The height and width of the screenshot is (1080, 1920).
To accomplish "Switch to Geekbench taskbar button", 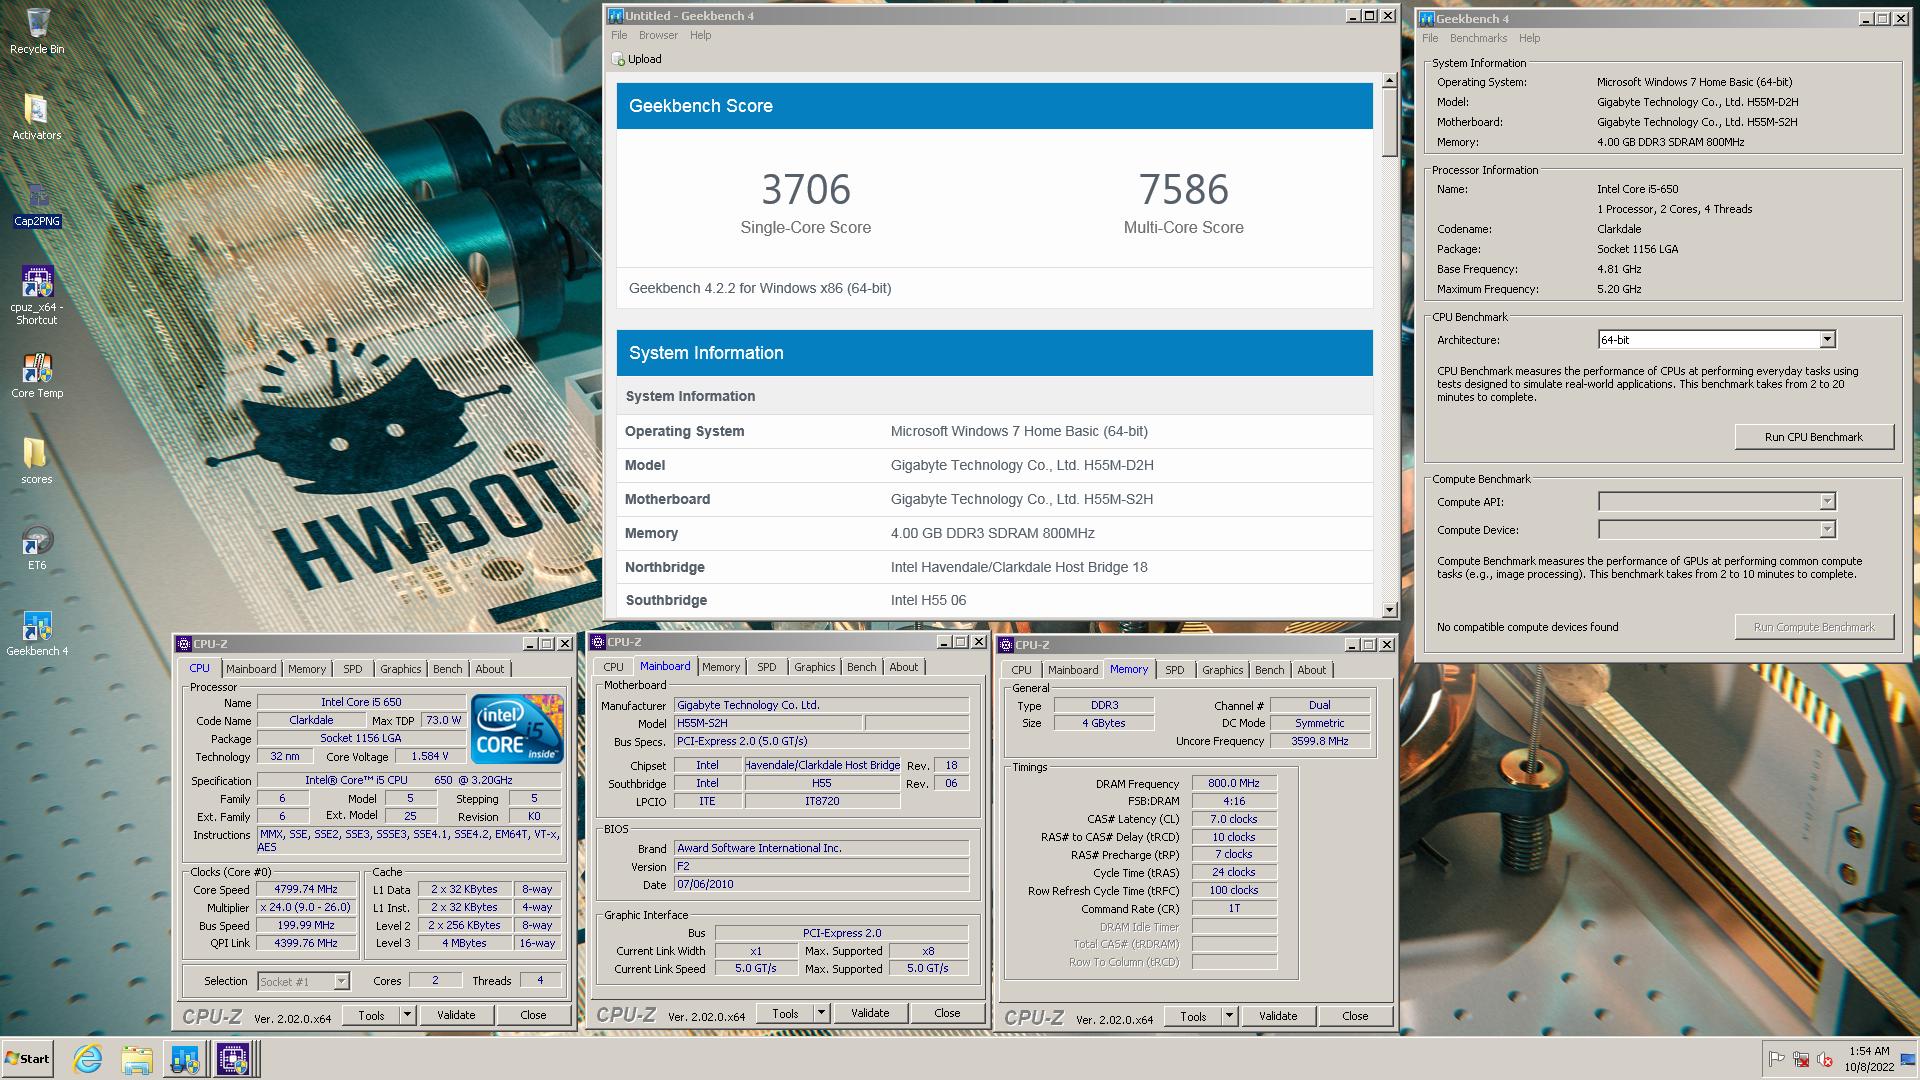I will coord(185,1059).
